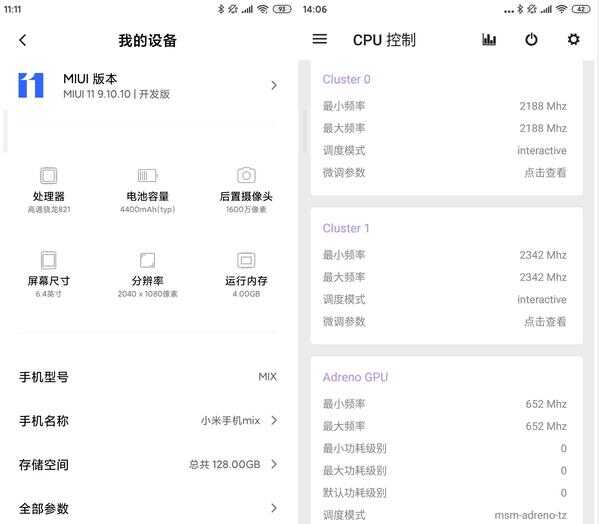The image size is (599, 524).
Task: Change Cluster 1 minimum frequency 2342 Mhz
Action: pos(543,255)
